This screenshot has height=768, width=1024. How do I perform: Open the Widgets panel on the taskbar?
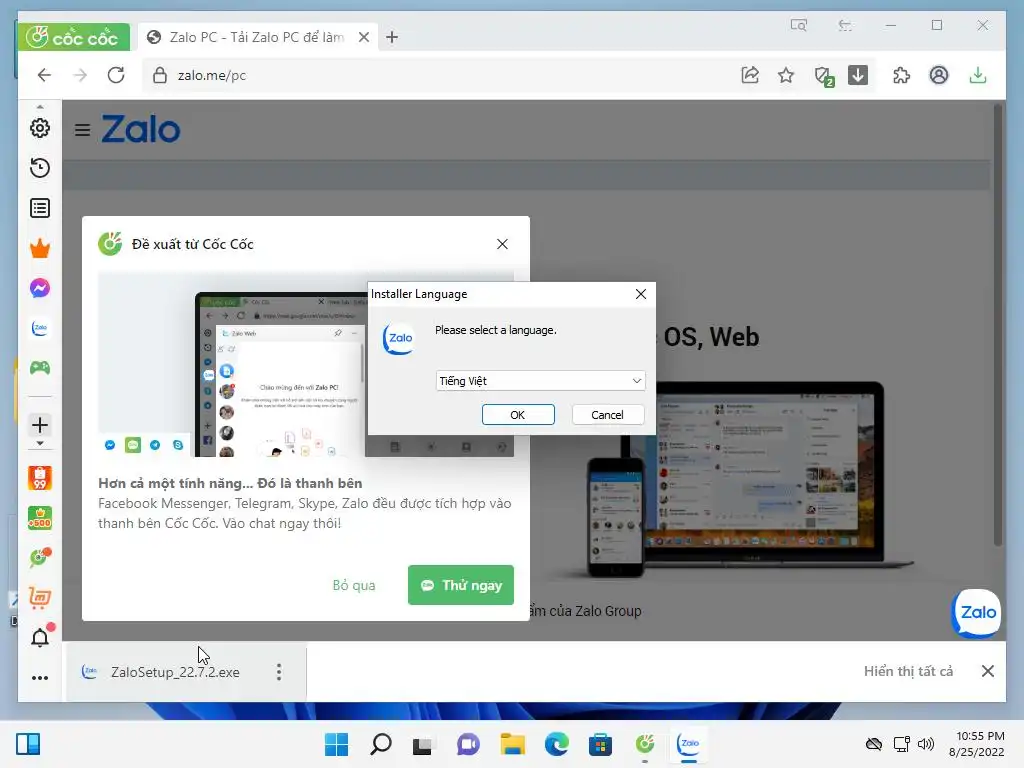[28, 744]
